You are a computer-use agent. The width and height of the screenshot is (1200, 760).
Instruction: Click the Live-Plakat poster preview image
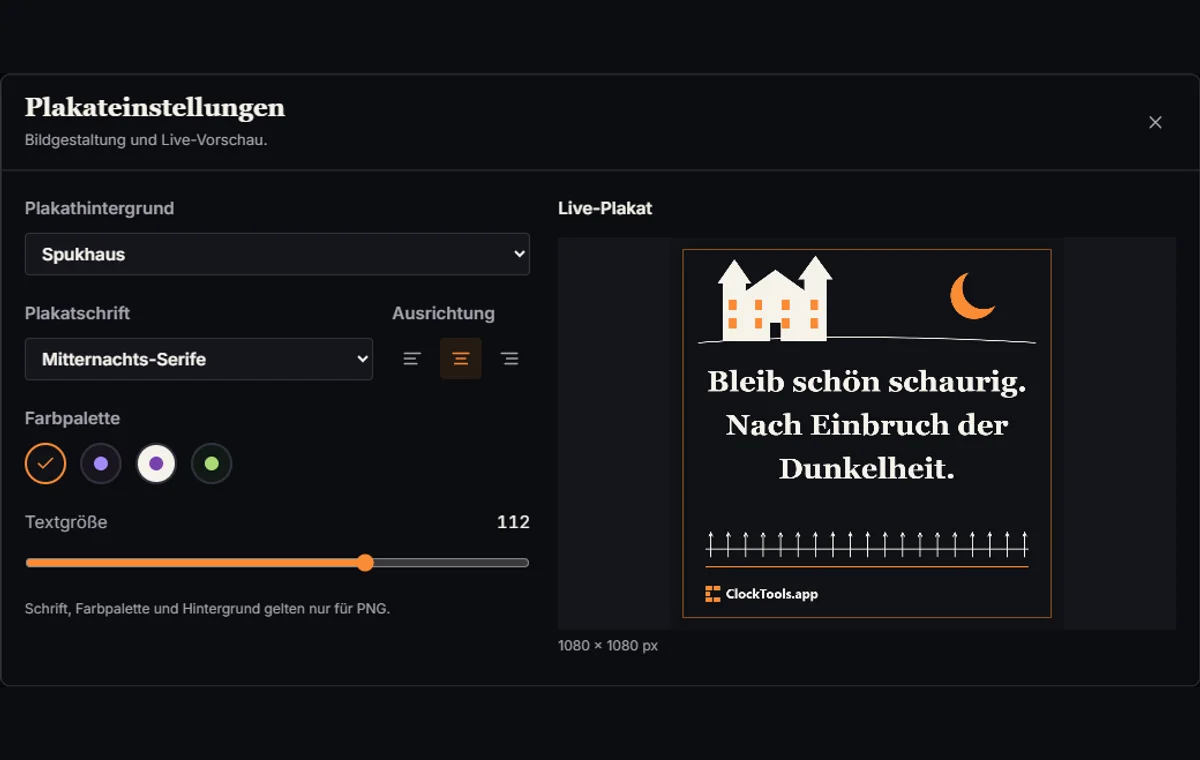(867, 433)
